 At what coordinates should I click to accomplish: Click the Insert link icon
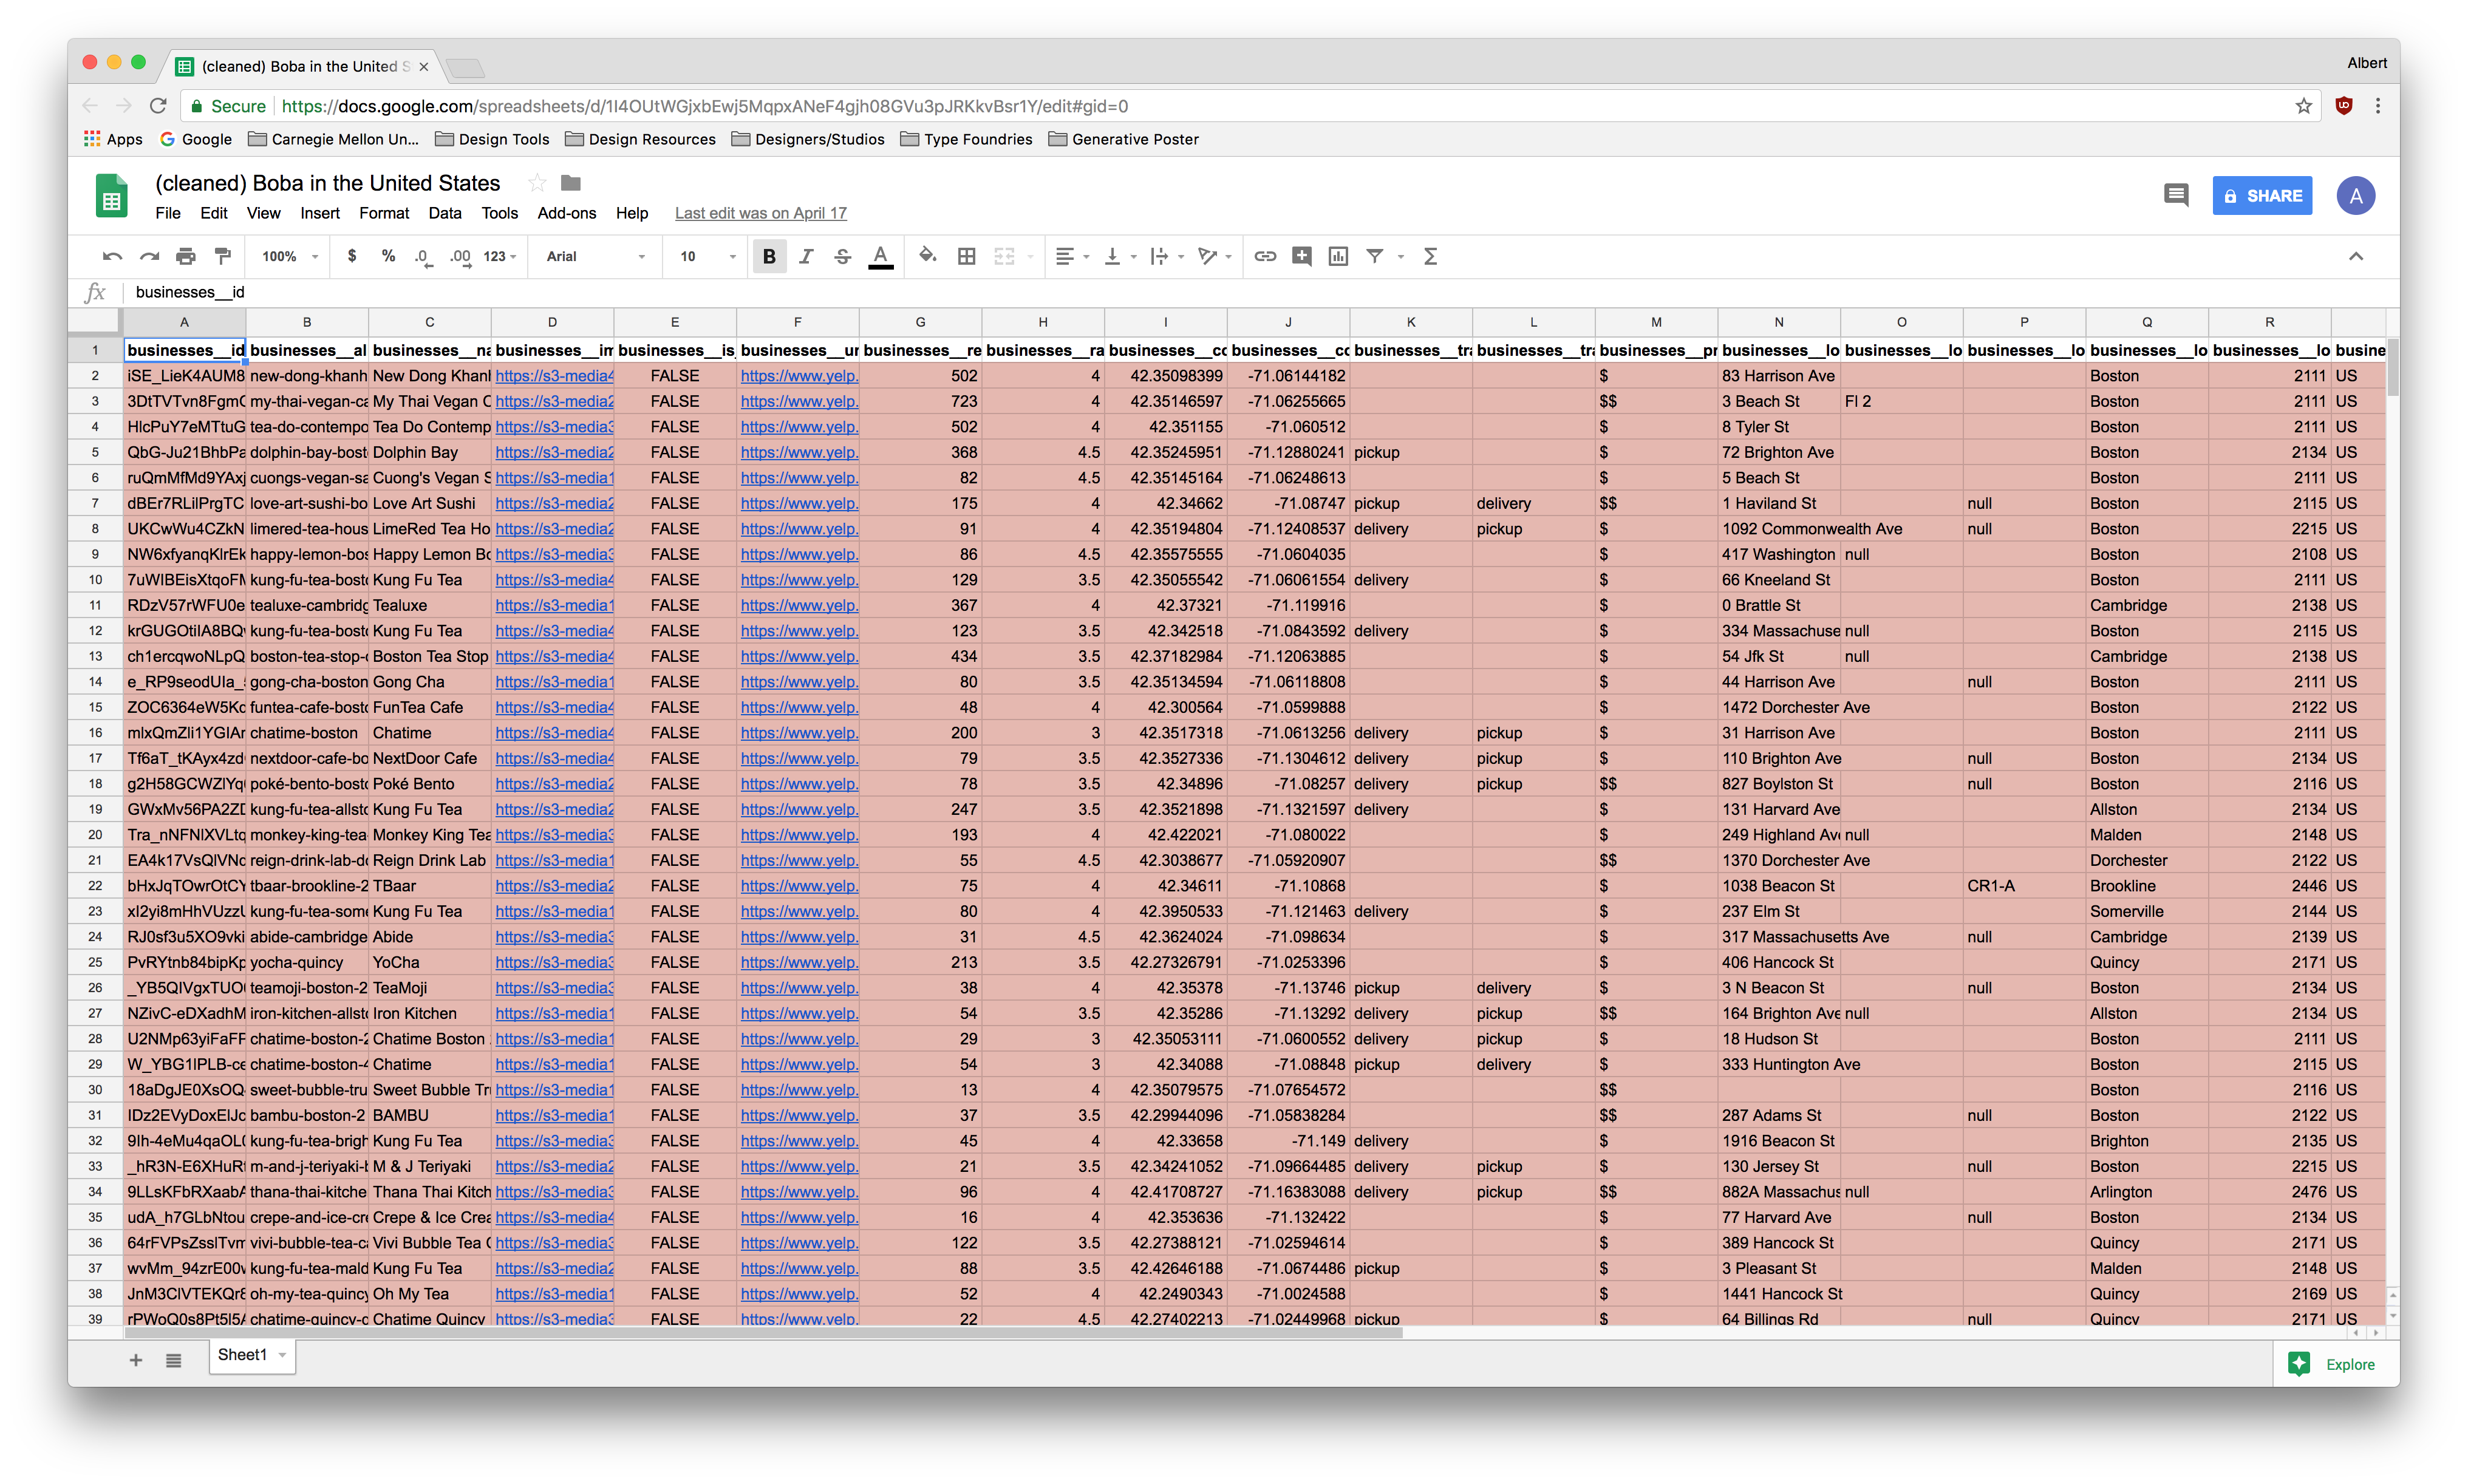[1265, 257]
